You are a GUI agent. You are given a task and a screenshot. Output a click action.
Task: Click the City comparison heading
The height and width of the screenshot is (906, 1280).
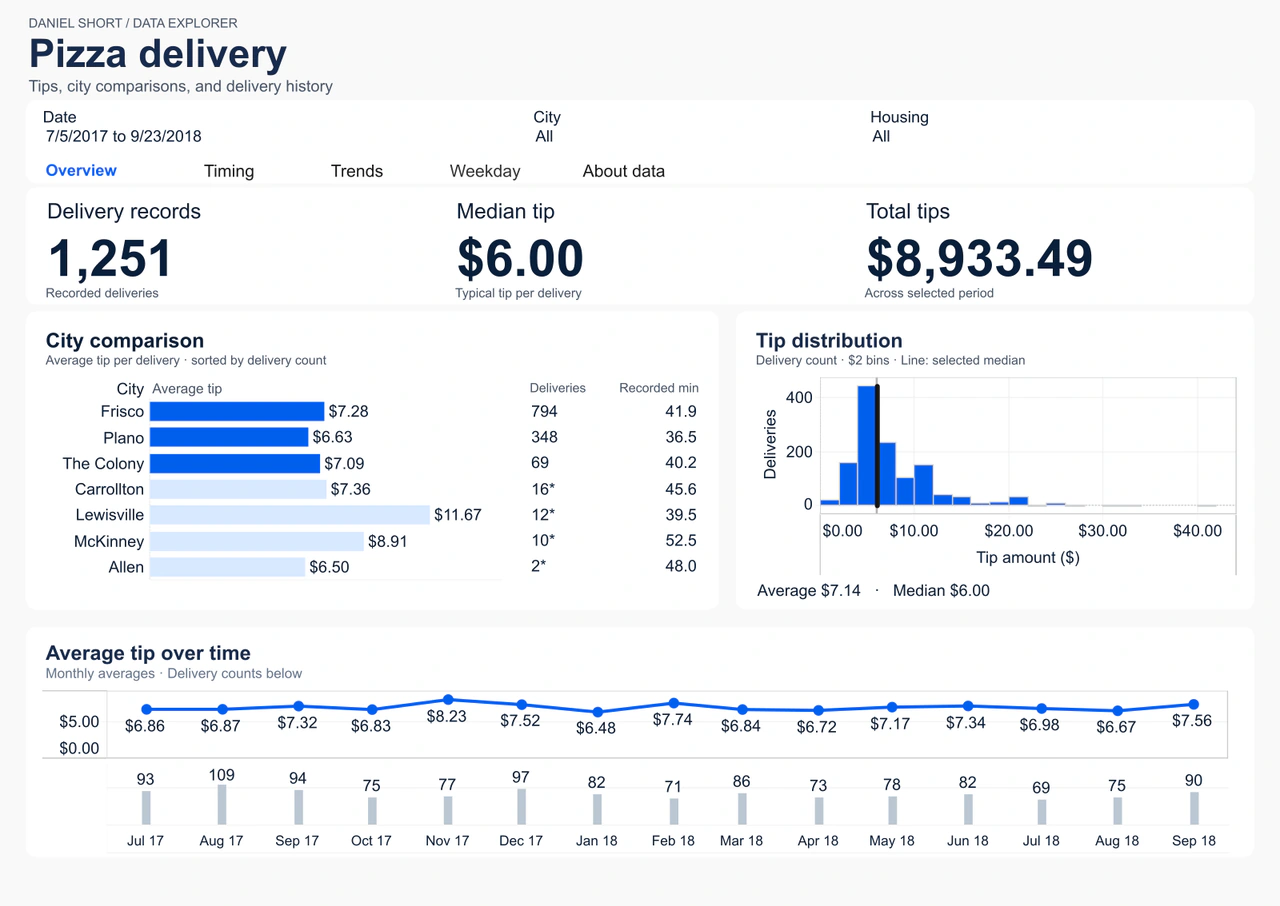(x=125, y=341)
